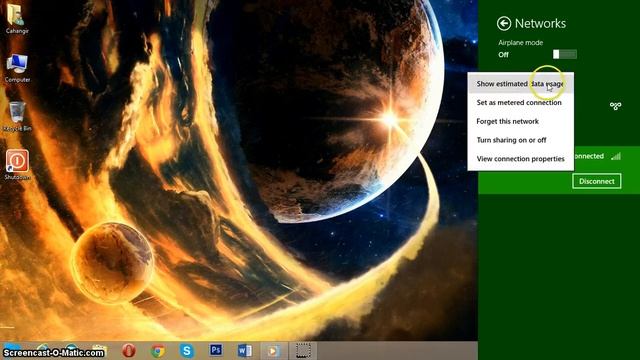
Task: Open Microsoft Word from the taskbar
Action: [x=245, y=351]
